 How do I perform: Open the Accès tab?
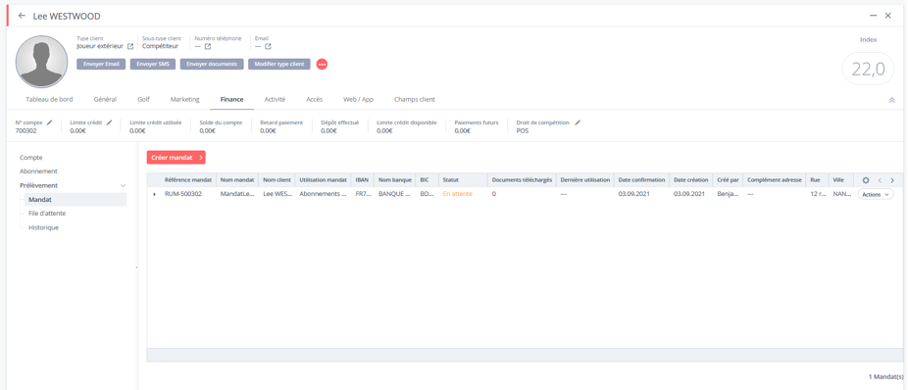314,100
